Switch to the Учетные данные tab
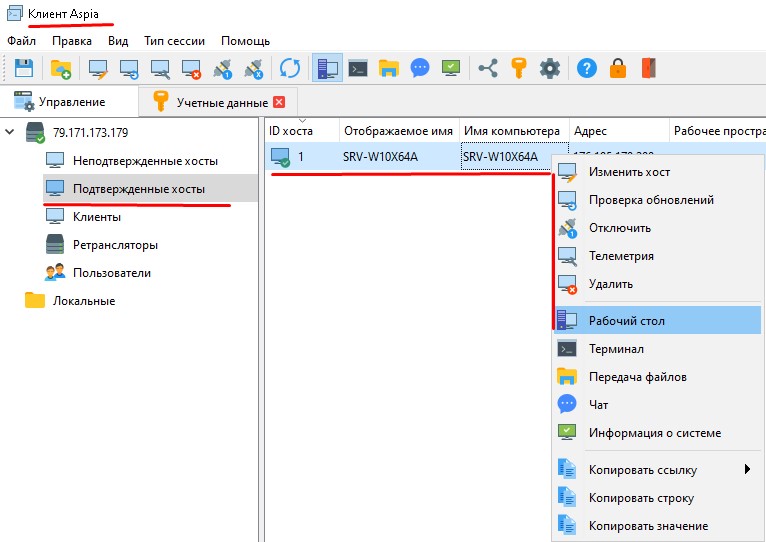Viewport: 766px width, 542px height. click(218, 102)
